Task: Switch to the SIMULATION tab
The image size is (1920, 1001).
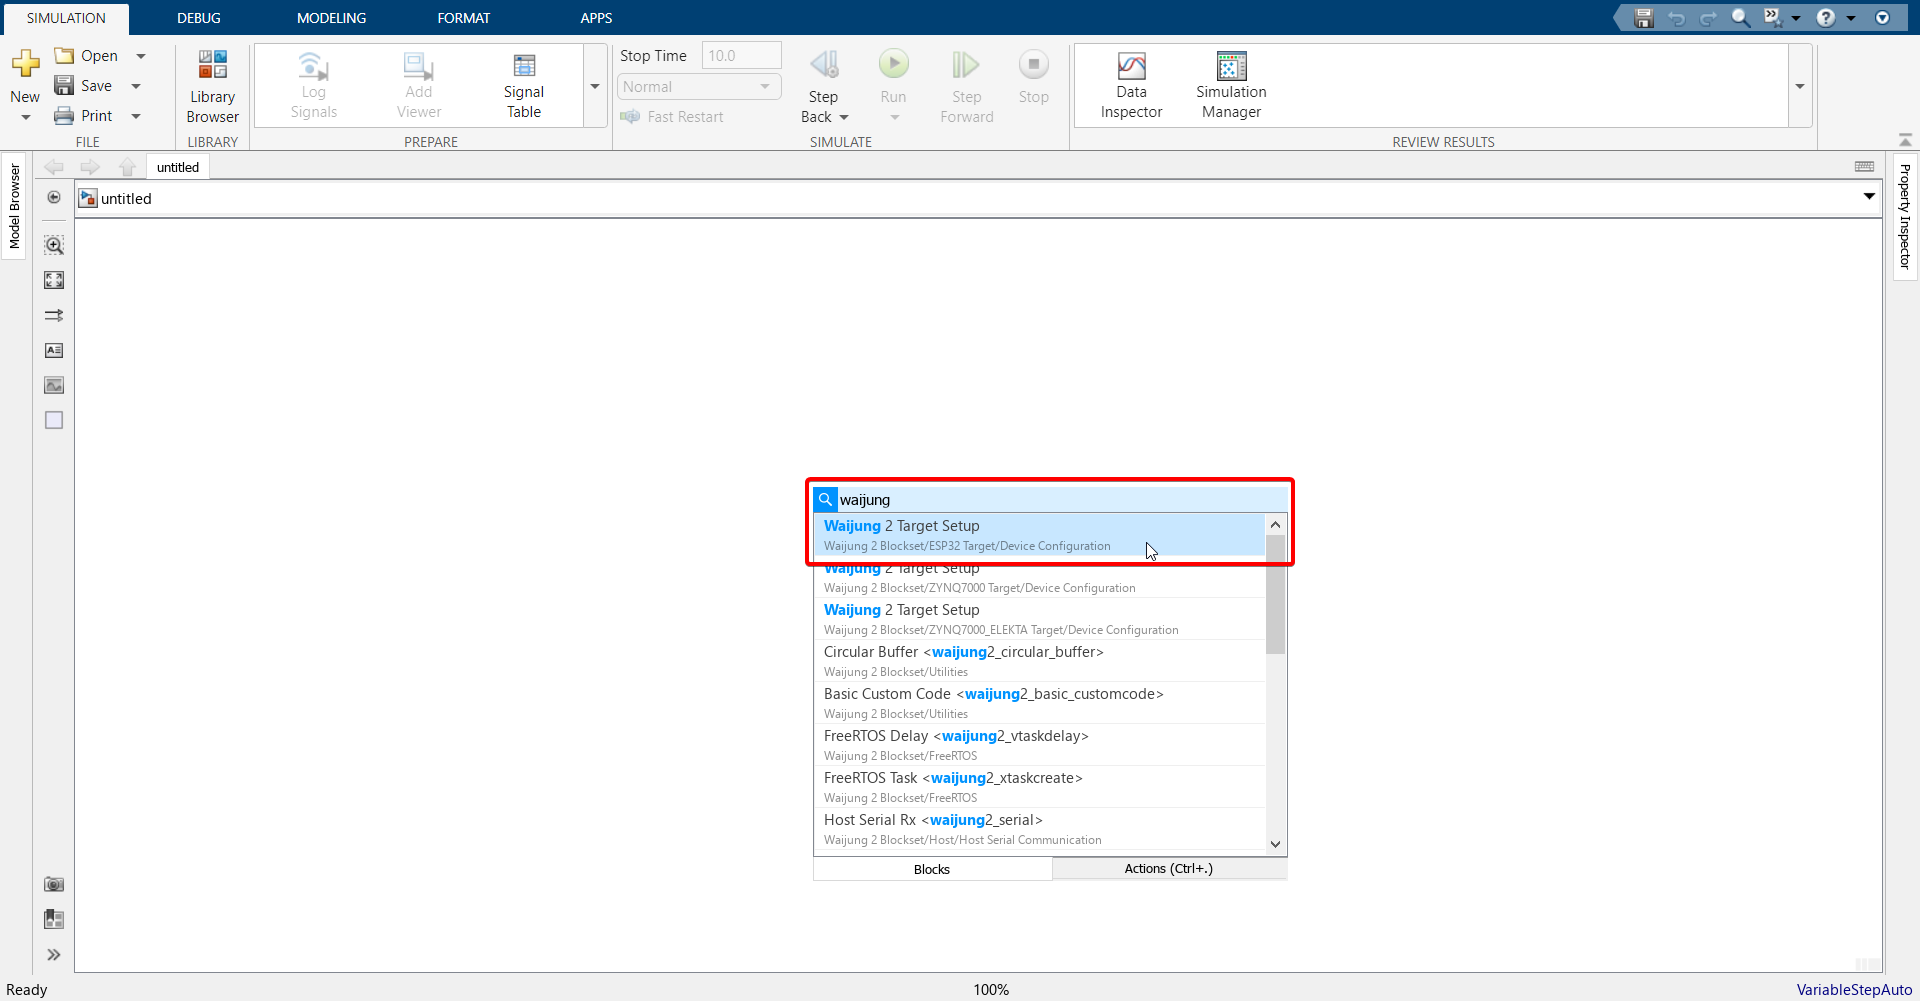Action: [66, 18]
